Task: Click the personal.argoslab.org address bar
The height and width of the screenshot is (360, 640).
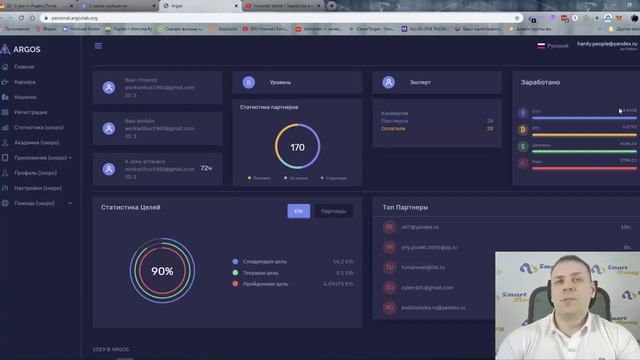Action: (x=278, y=18)
